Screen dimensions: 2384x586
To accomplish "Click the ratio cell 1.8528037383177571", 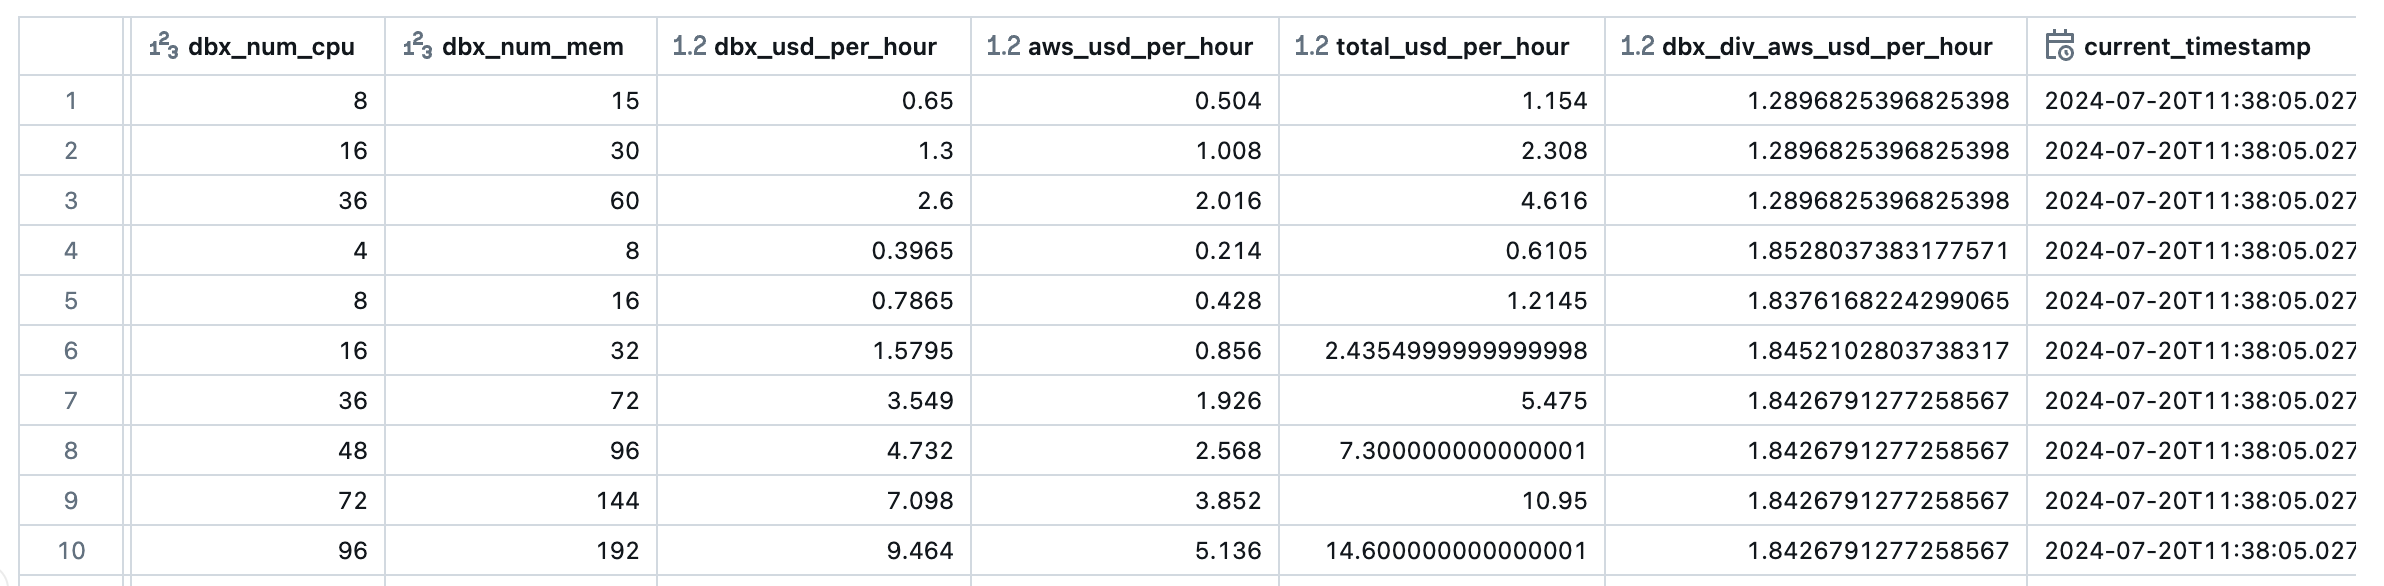I will pyautogui.click(x=1816, y=250).
